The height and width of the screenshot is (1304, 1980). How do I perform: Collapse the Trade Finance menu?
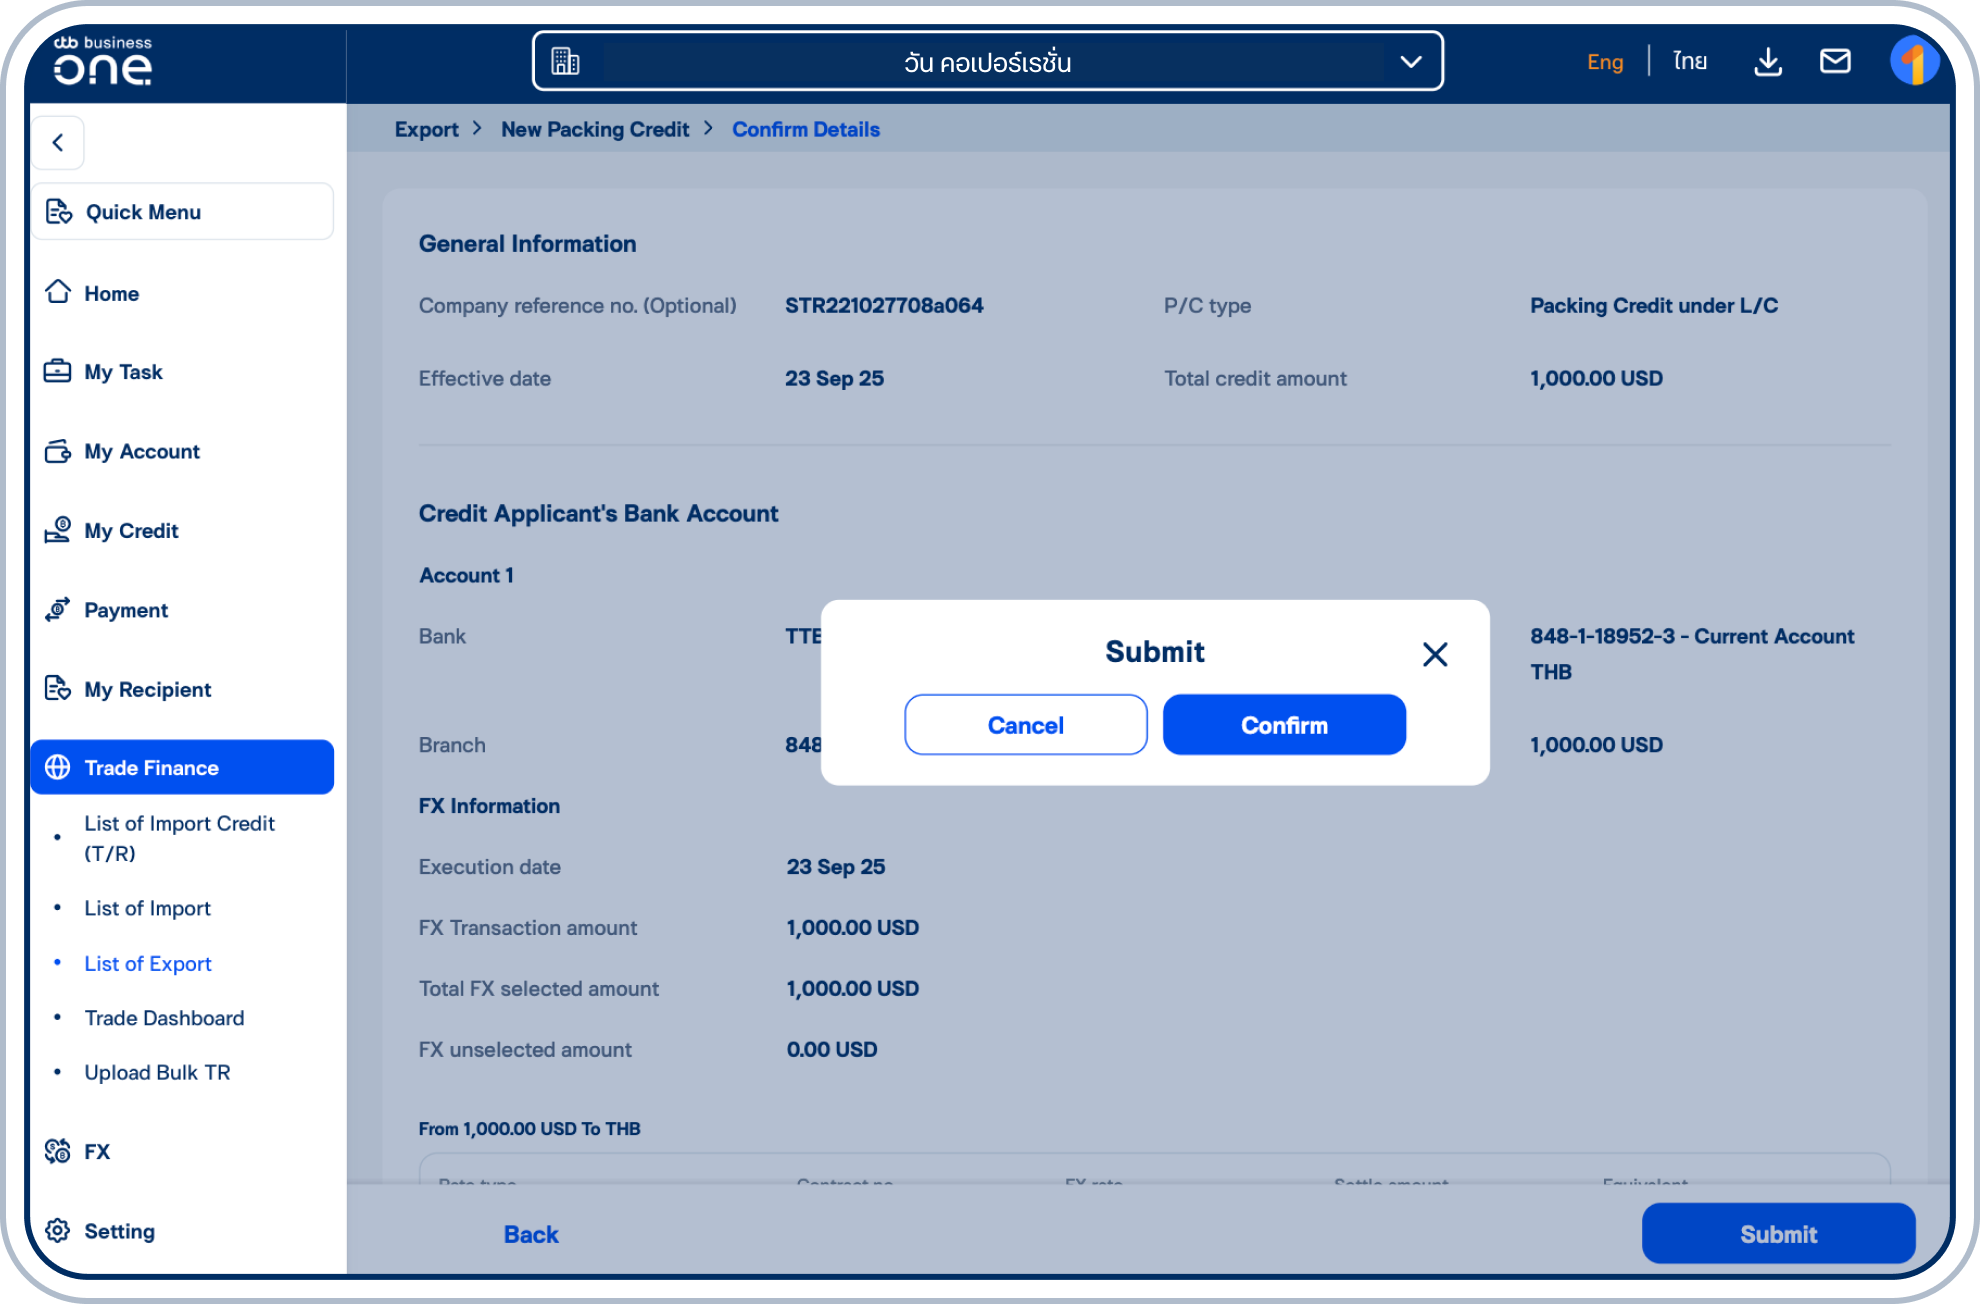[x=182, y=767]
